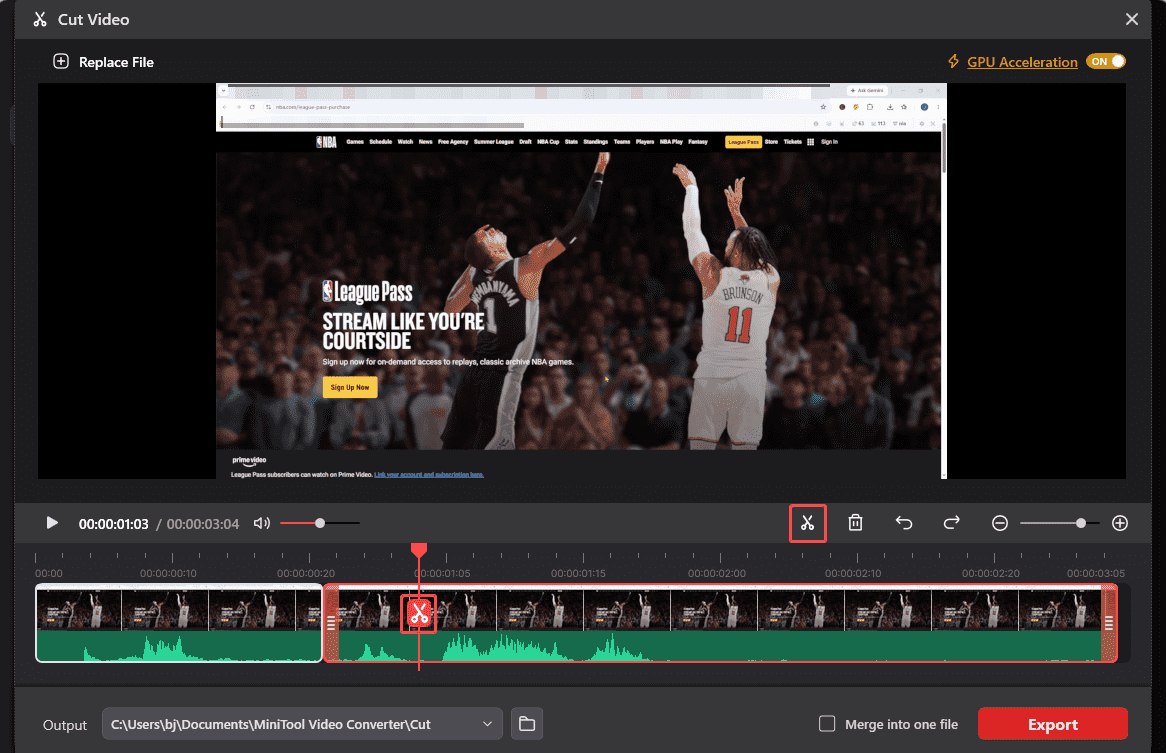Click ruler label 00:00:02:20
This screenshot has height=753, width=1166.
(991, 573)
